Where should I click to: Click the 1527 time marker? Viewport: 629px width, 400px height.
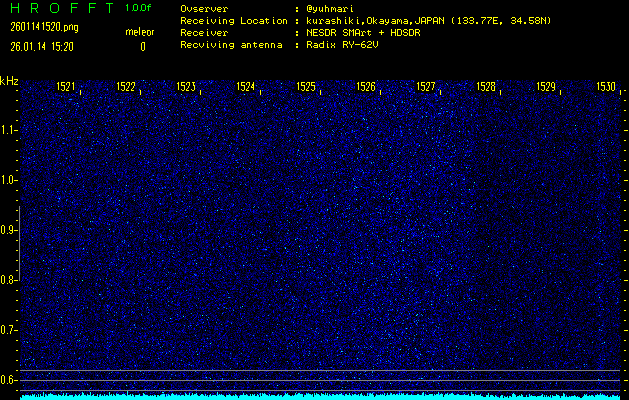tap(426, 87)
